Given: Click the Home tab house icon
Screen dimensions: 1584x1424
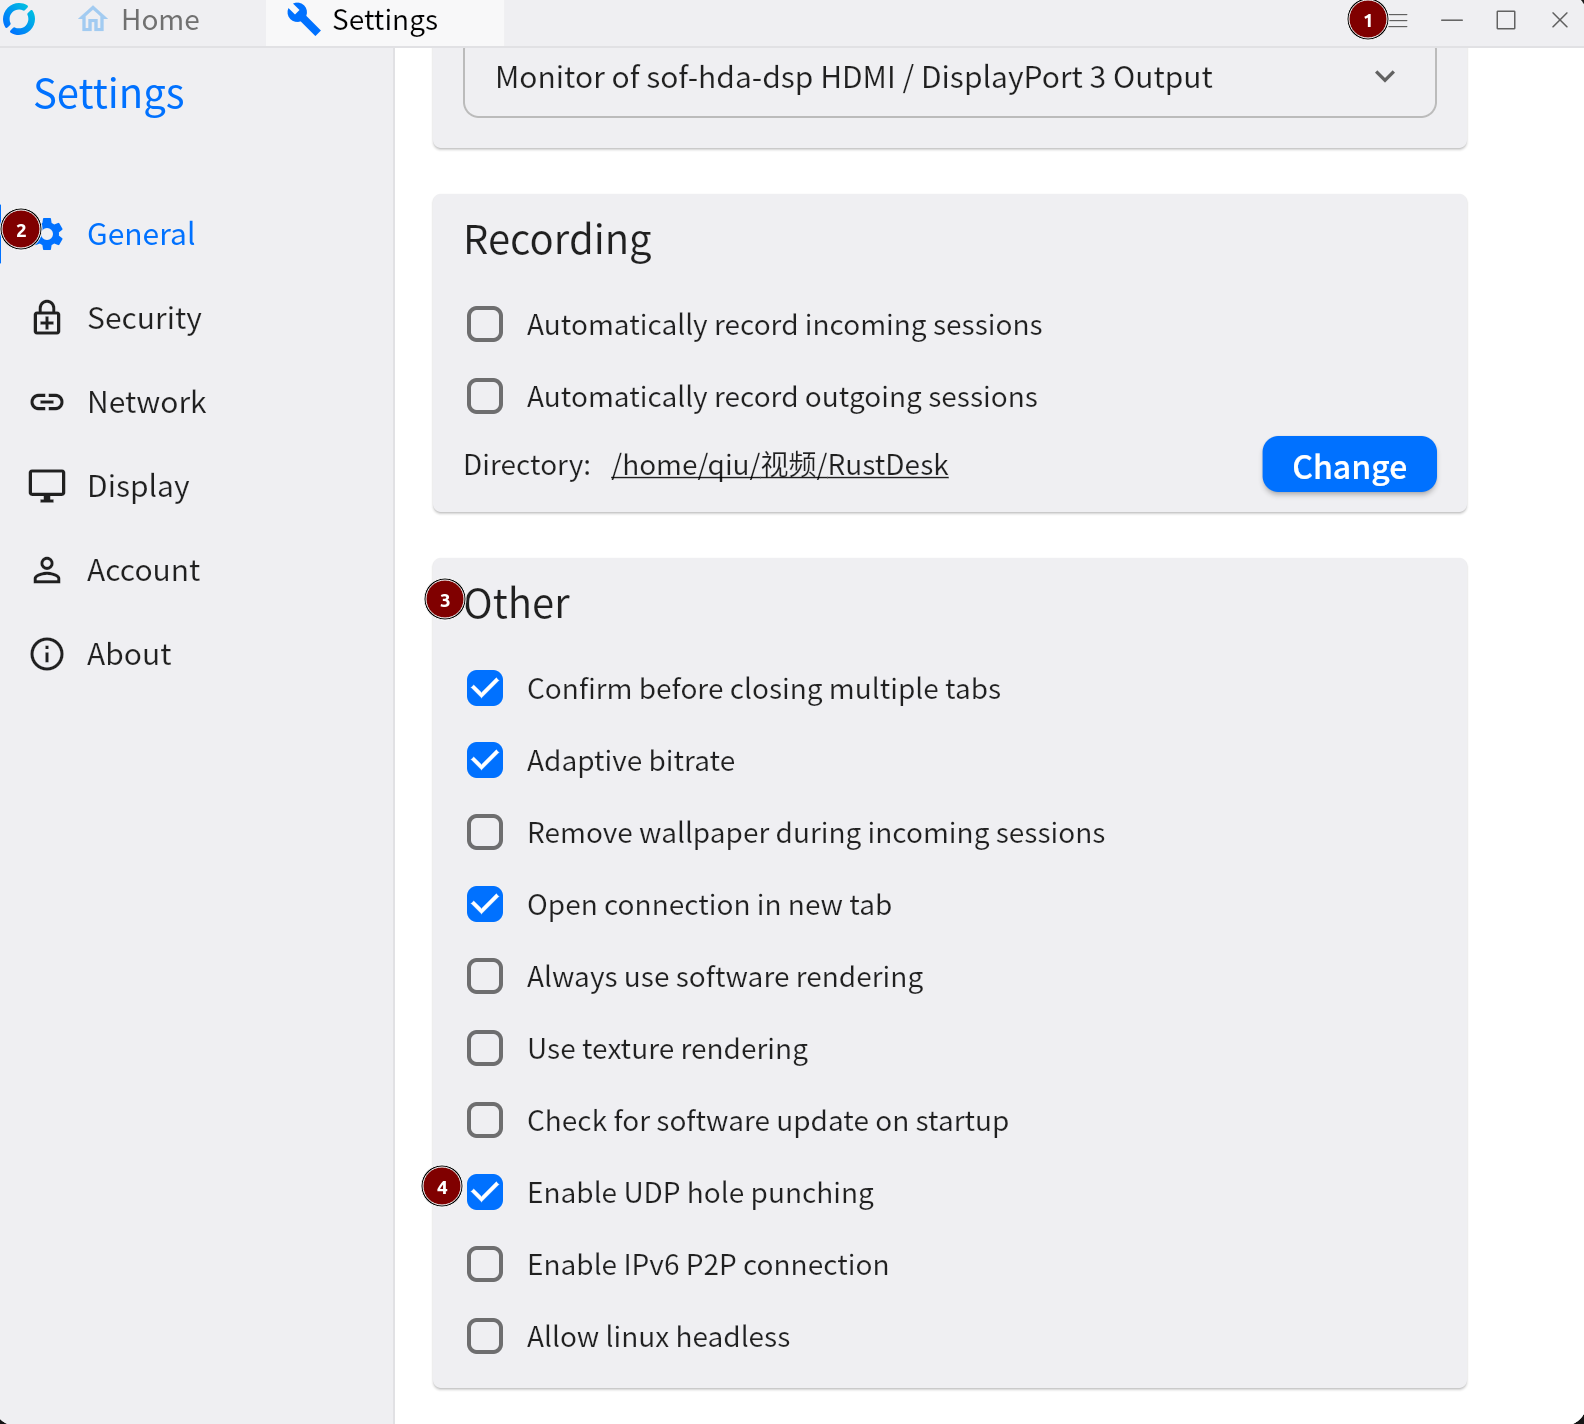Looking at the screenshot, I should point(93,20).
